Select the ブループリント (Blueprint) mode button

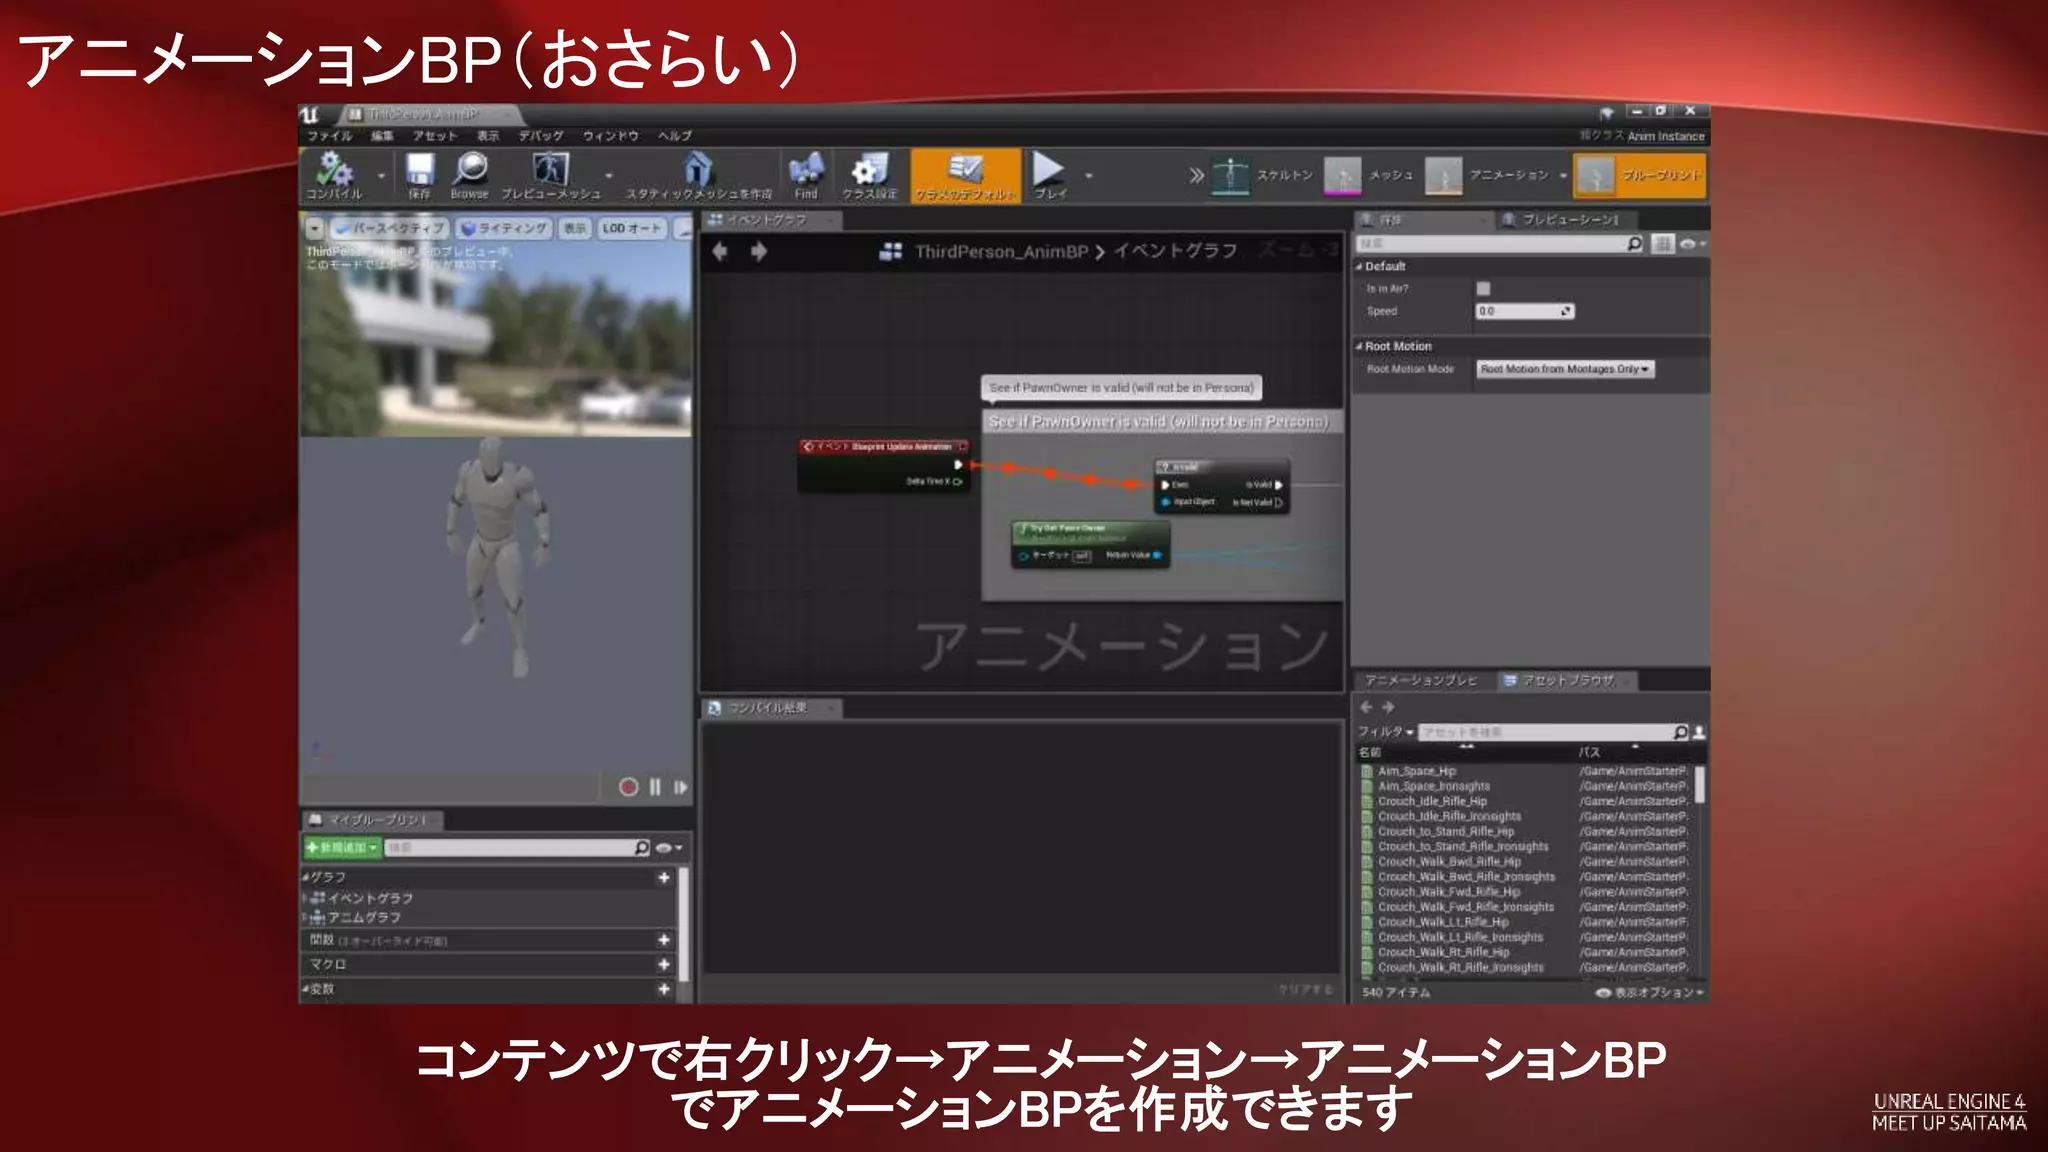click(1639, 175)
